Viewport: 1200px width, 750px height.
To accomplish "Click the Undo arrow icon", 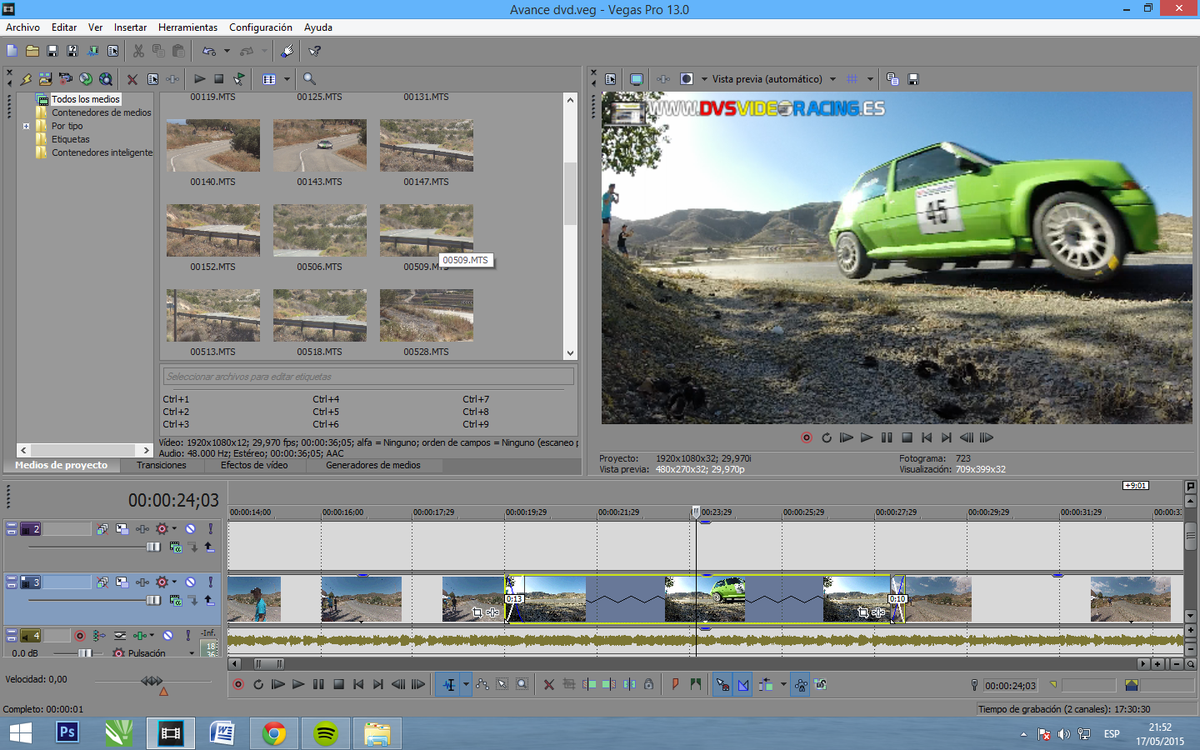I will 208,50.
